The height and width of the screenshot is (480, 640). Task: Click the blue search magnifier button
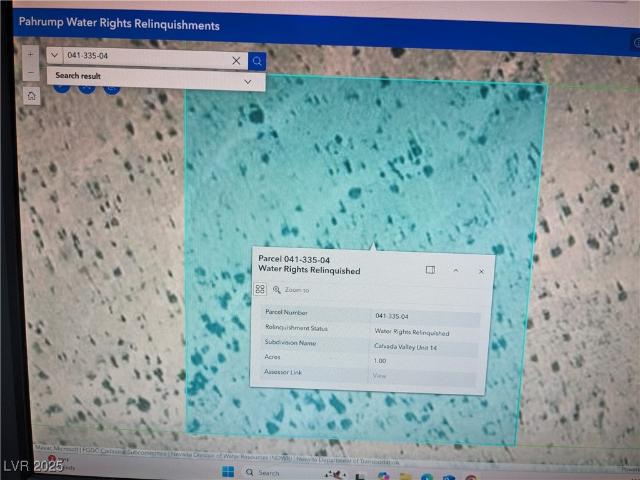coord(257,61)
